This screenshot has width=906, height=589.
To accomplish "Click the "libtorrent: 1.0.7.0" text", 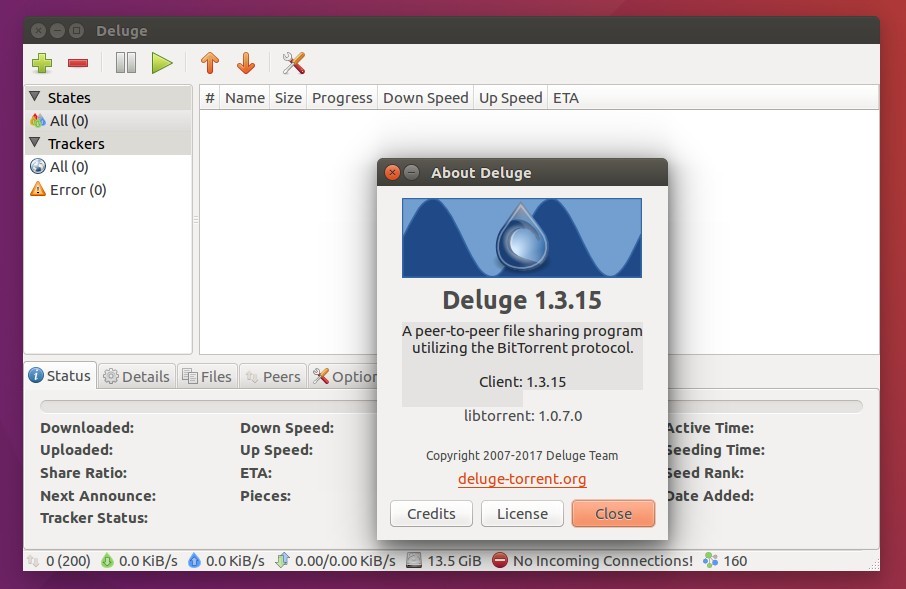I will (523, 416).
